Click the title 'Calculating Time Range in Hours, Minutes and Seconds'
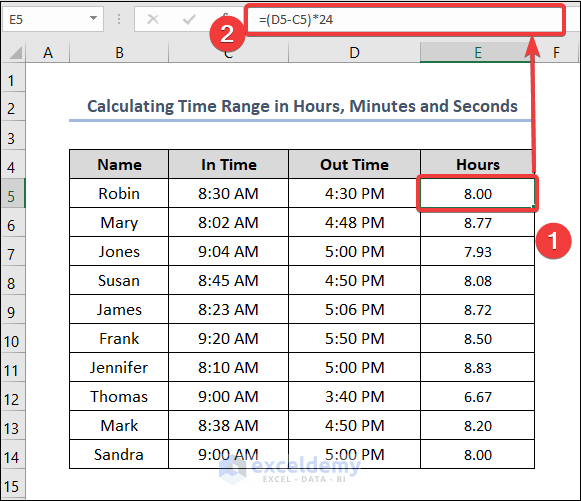 (x=302, y=106)
